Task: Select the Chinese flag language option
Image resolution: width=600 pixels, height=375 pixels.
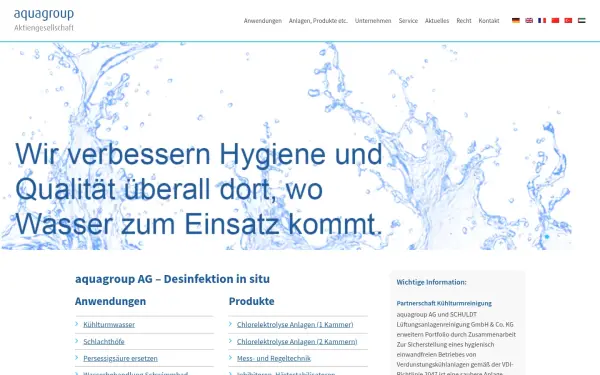Action: pos(555,21)
